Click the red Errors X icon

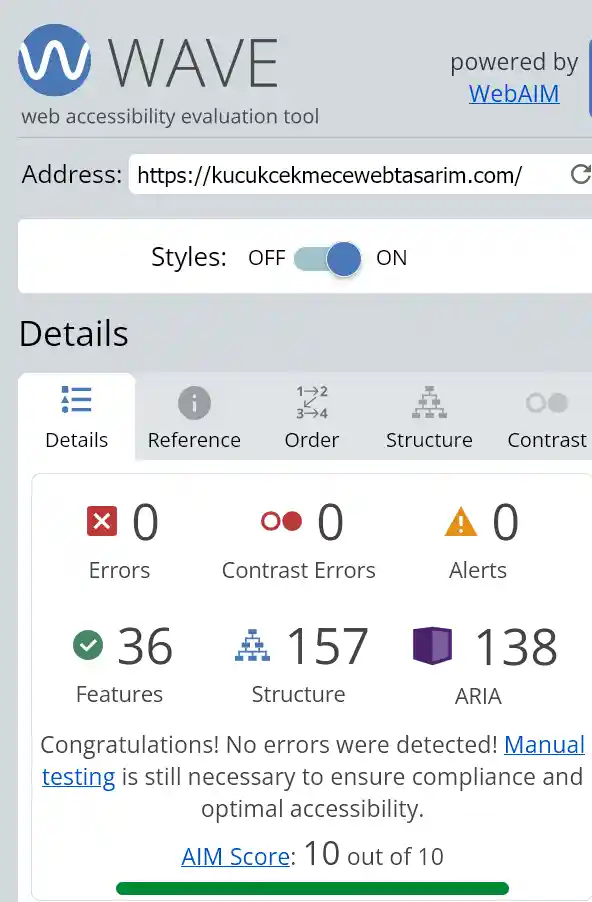pos(102,521)
